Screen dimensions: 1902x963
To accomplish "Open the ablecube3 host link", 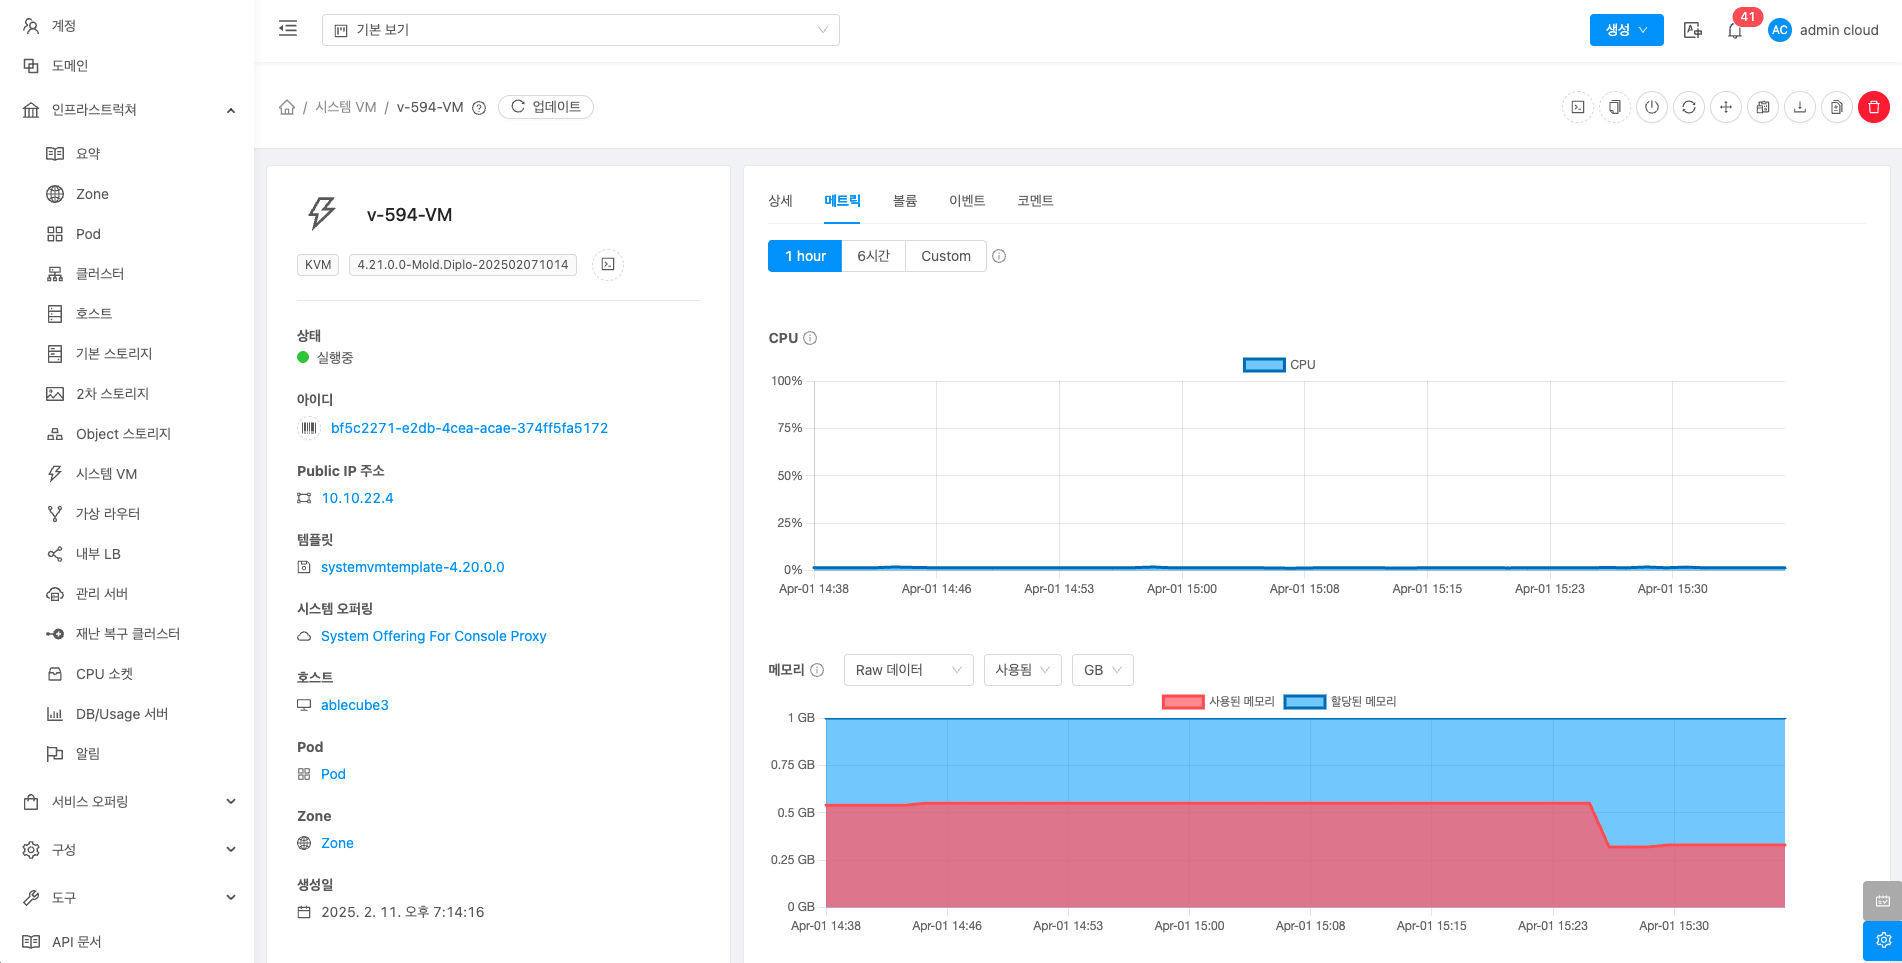I will coord(354,705).
